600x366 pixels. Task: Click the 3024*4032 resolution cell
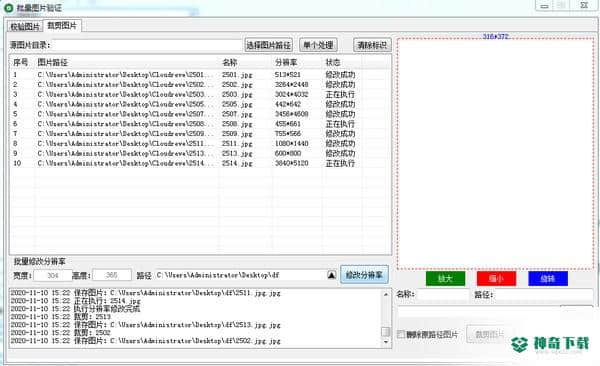(x=292, y=95)
